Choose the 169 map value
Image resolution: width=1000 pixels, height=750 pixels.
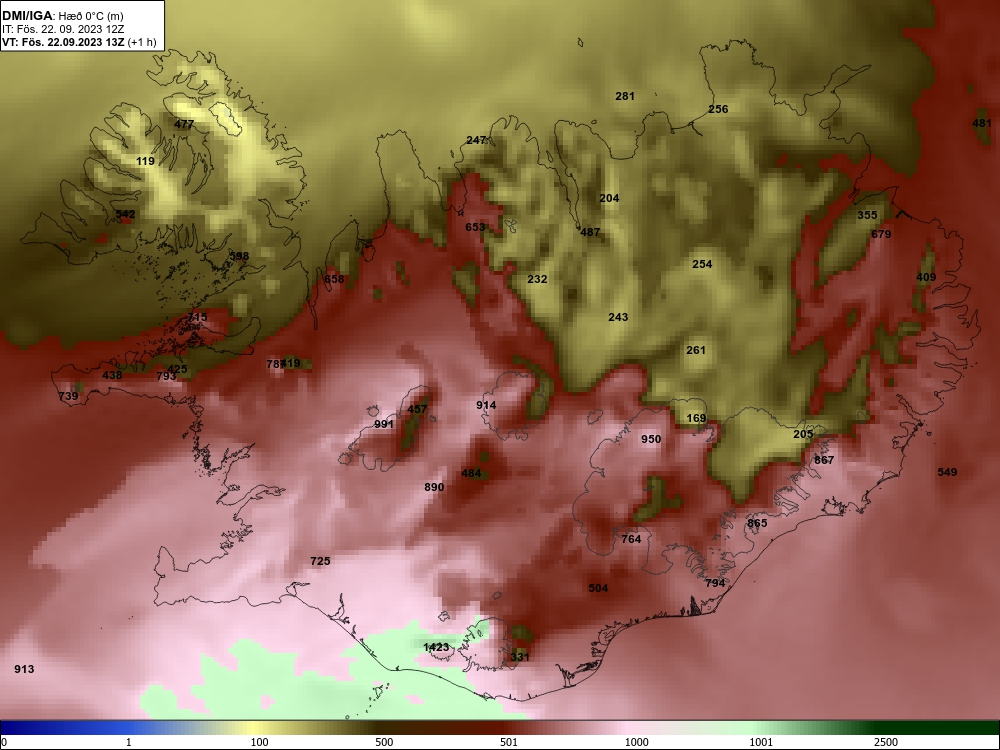[x=696, y=418]
